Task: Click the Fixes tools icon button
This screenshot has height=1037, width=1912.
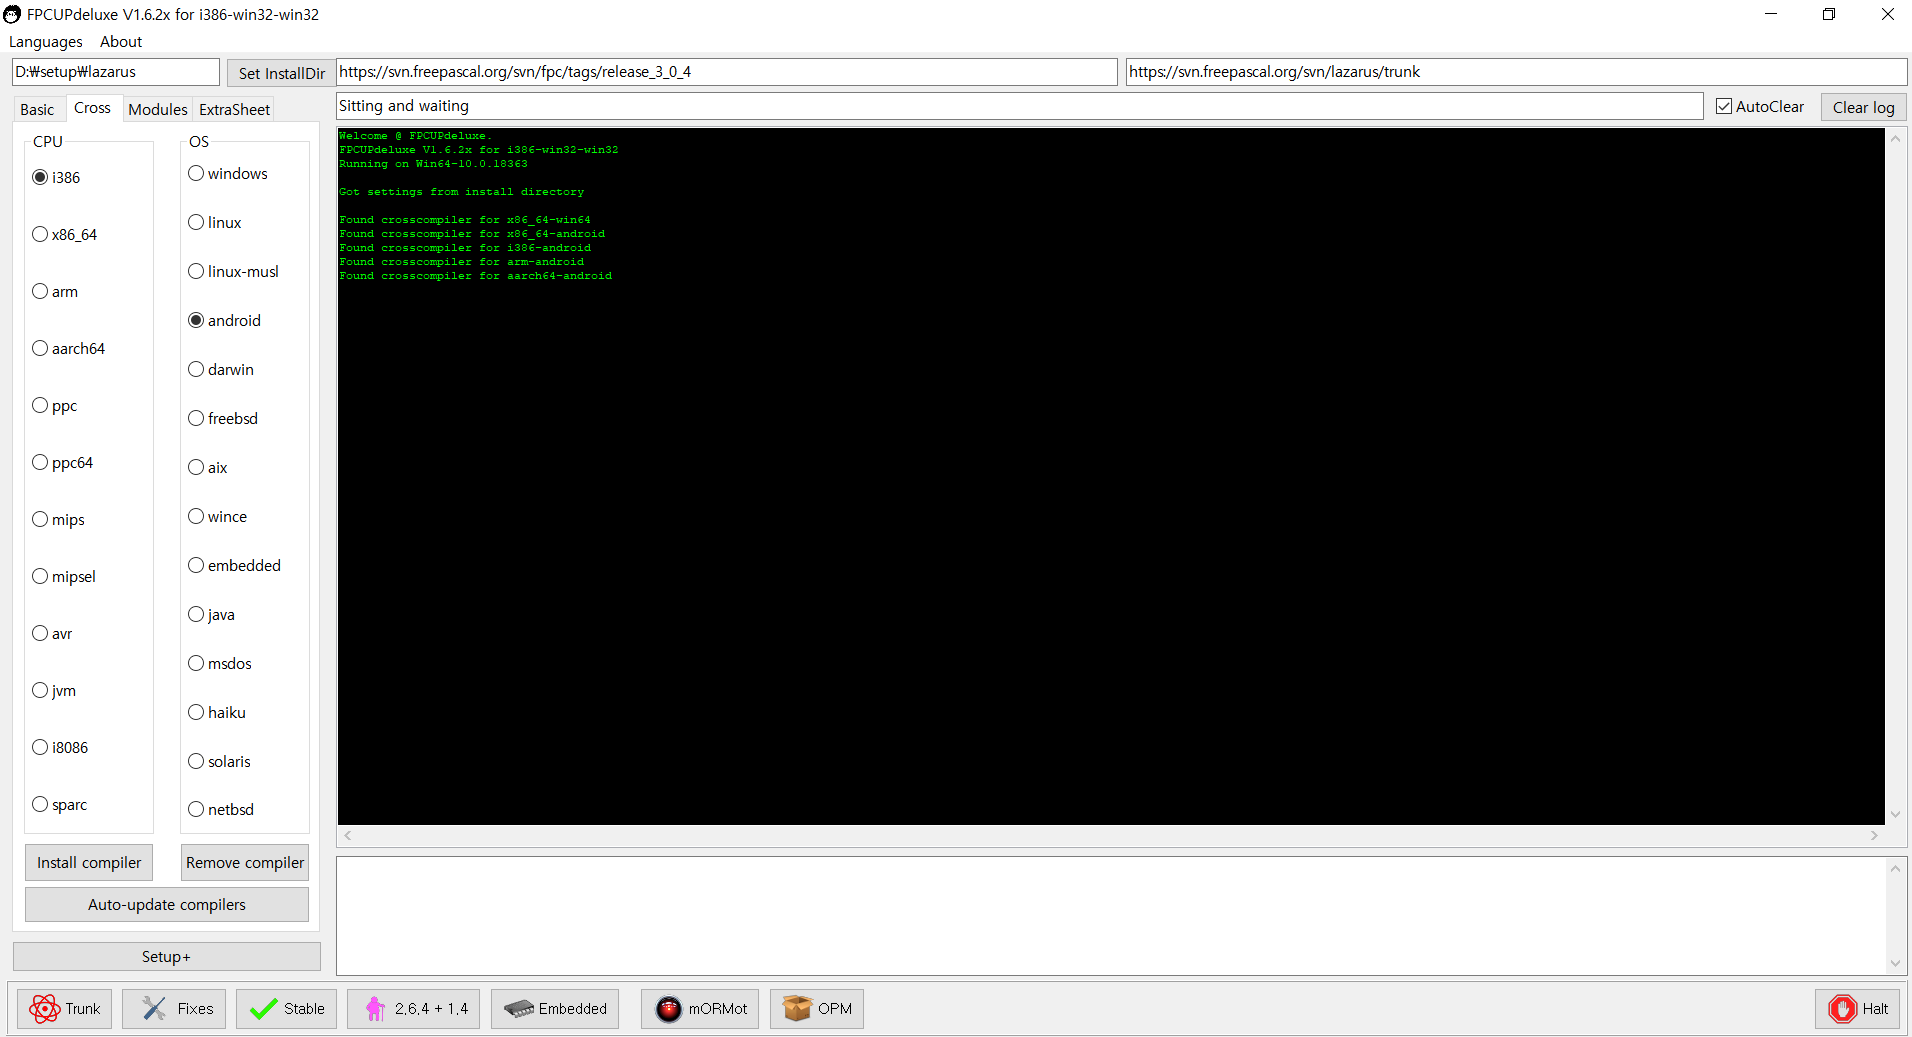Action: coord(175,1009)
